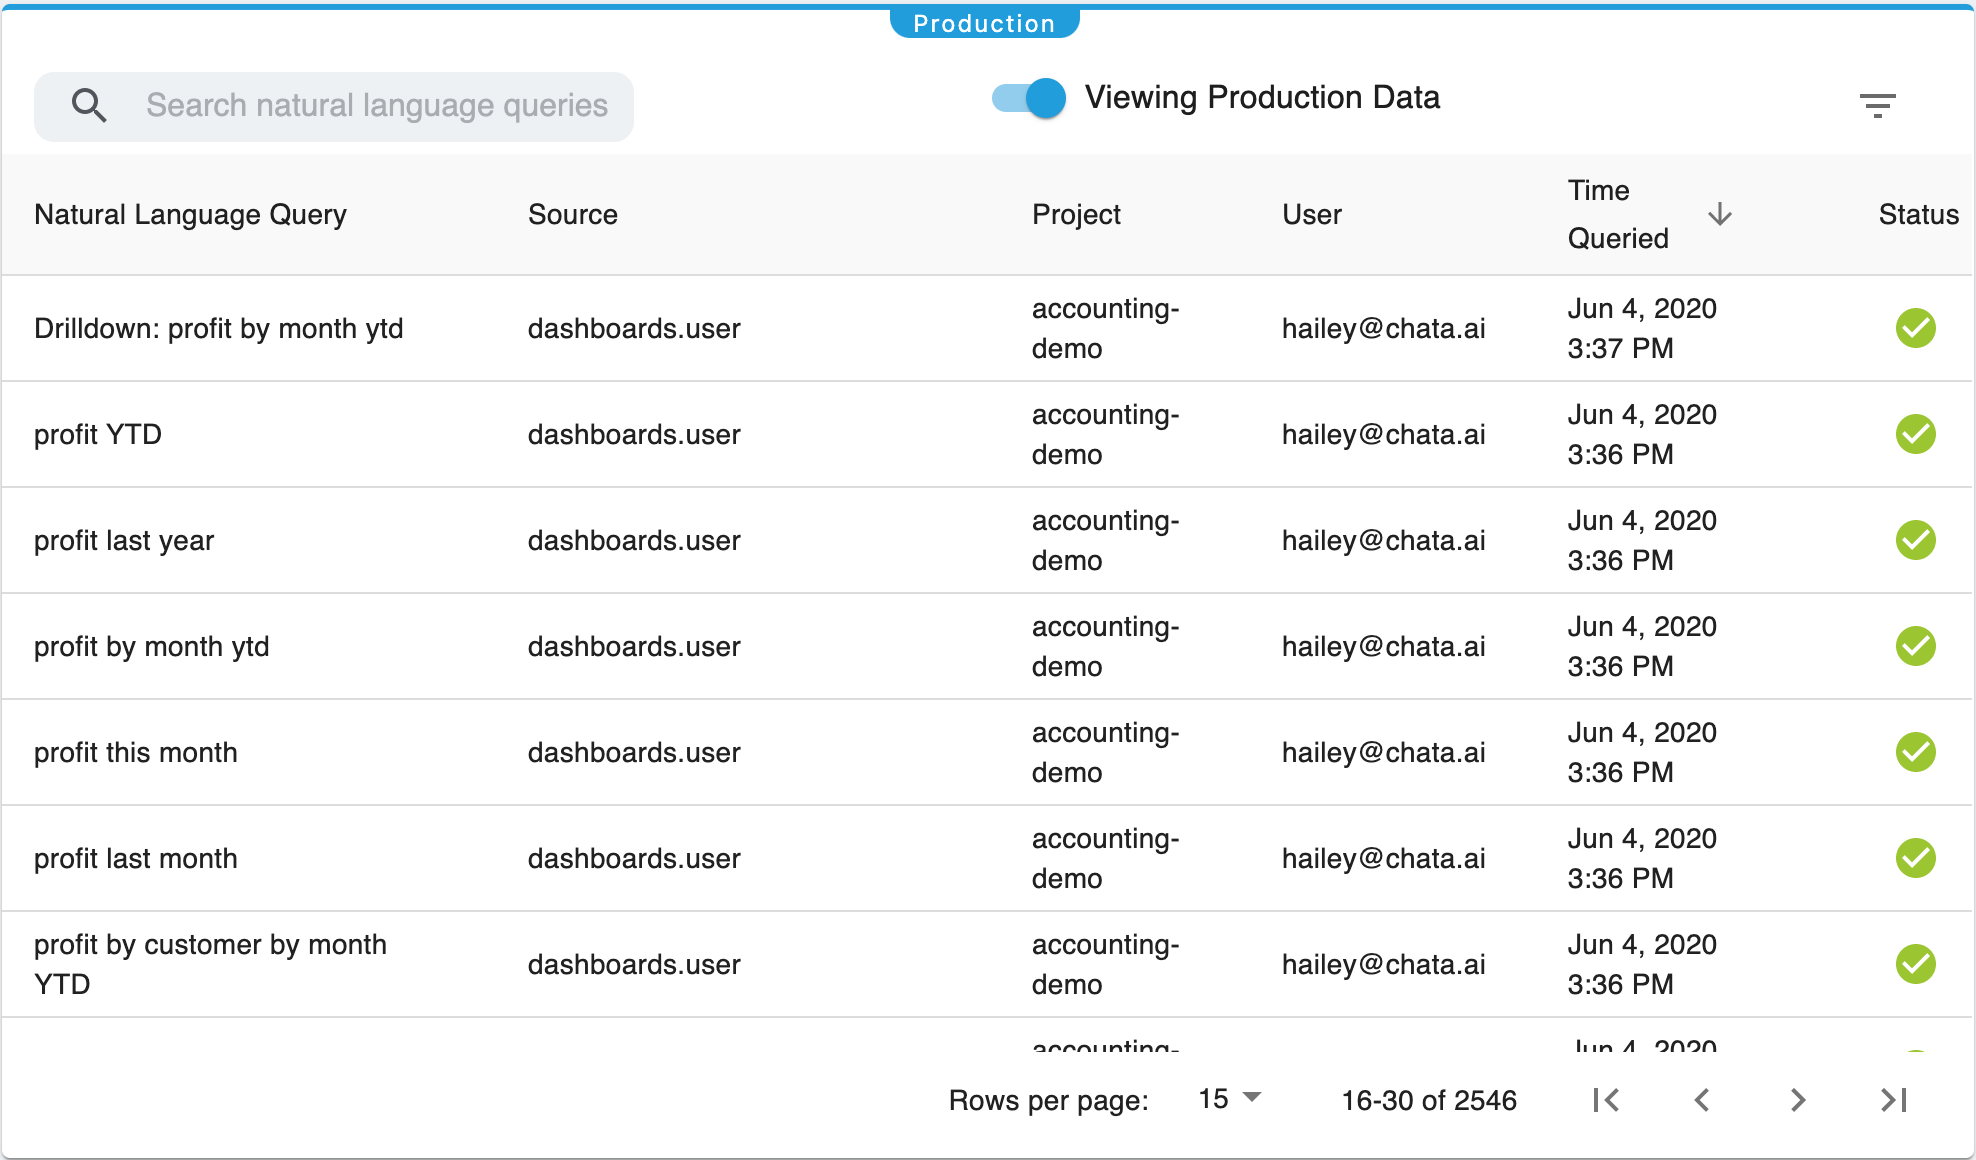Sort by Project column header
The height and width of the screenshot is (1160, 1976).
tap(1076, 214)
